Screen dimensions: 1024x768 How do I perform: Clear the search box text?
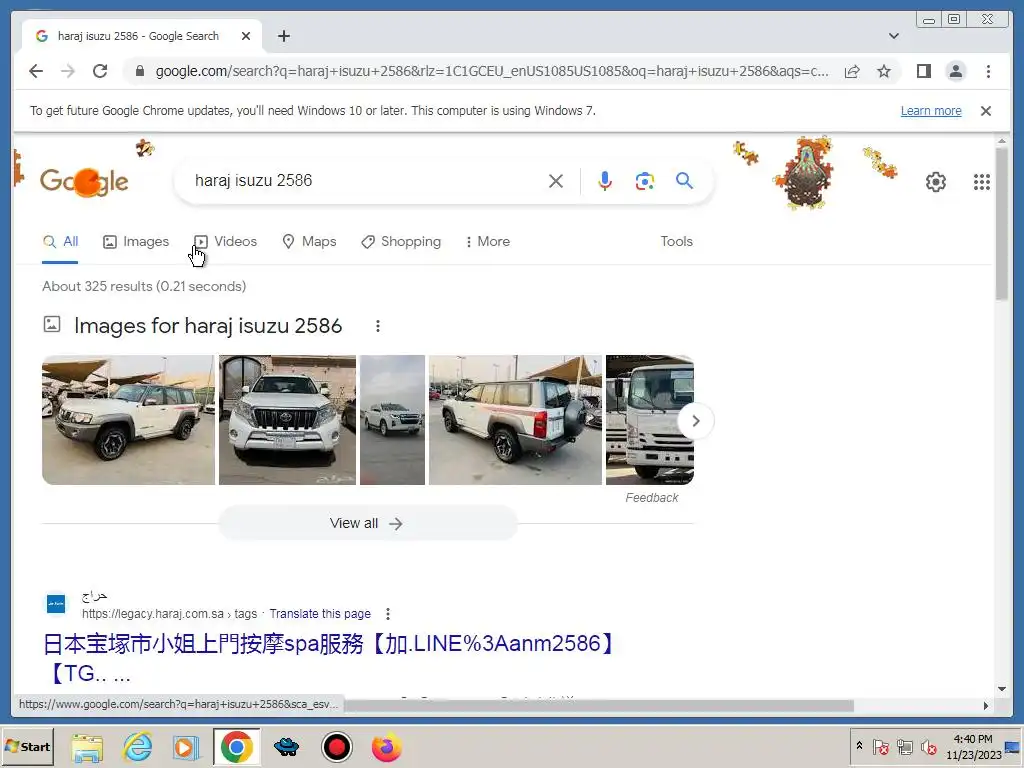coord(556,181)
